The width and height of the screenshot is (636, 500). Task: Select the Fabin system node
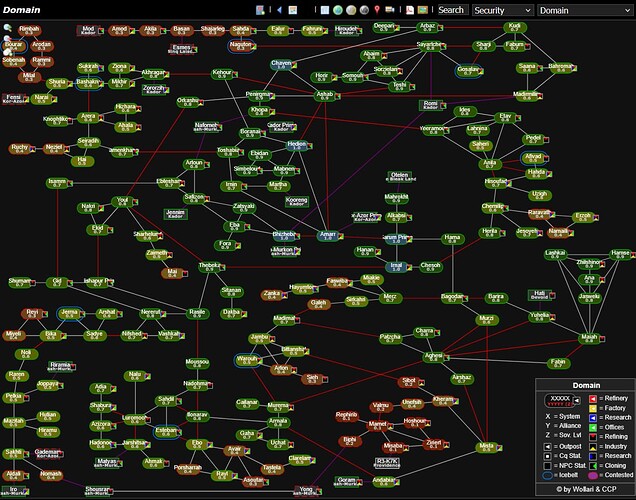pyautogui.click(x=558, y=363)
